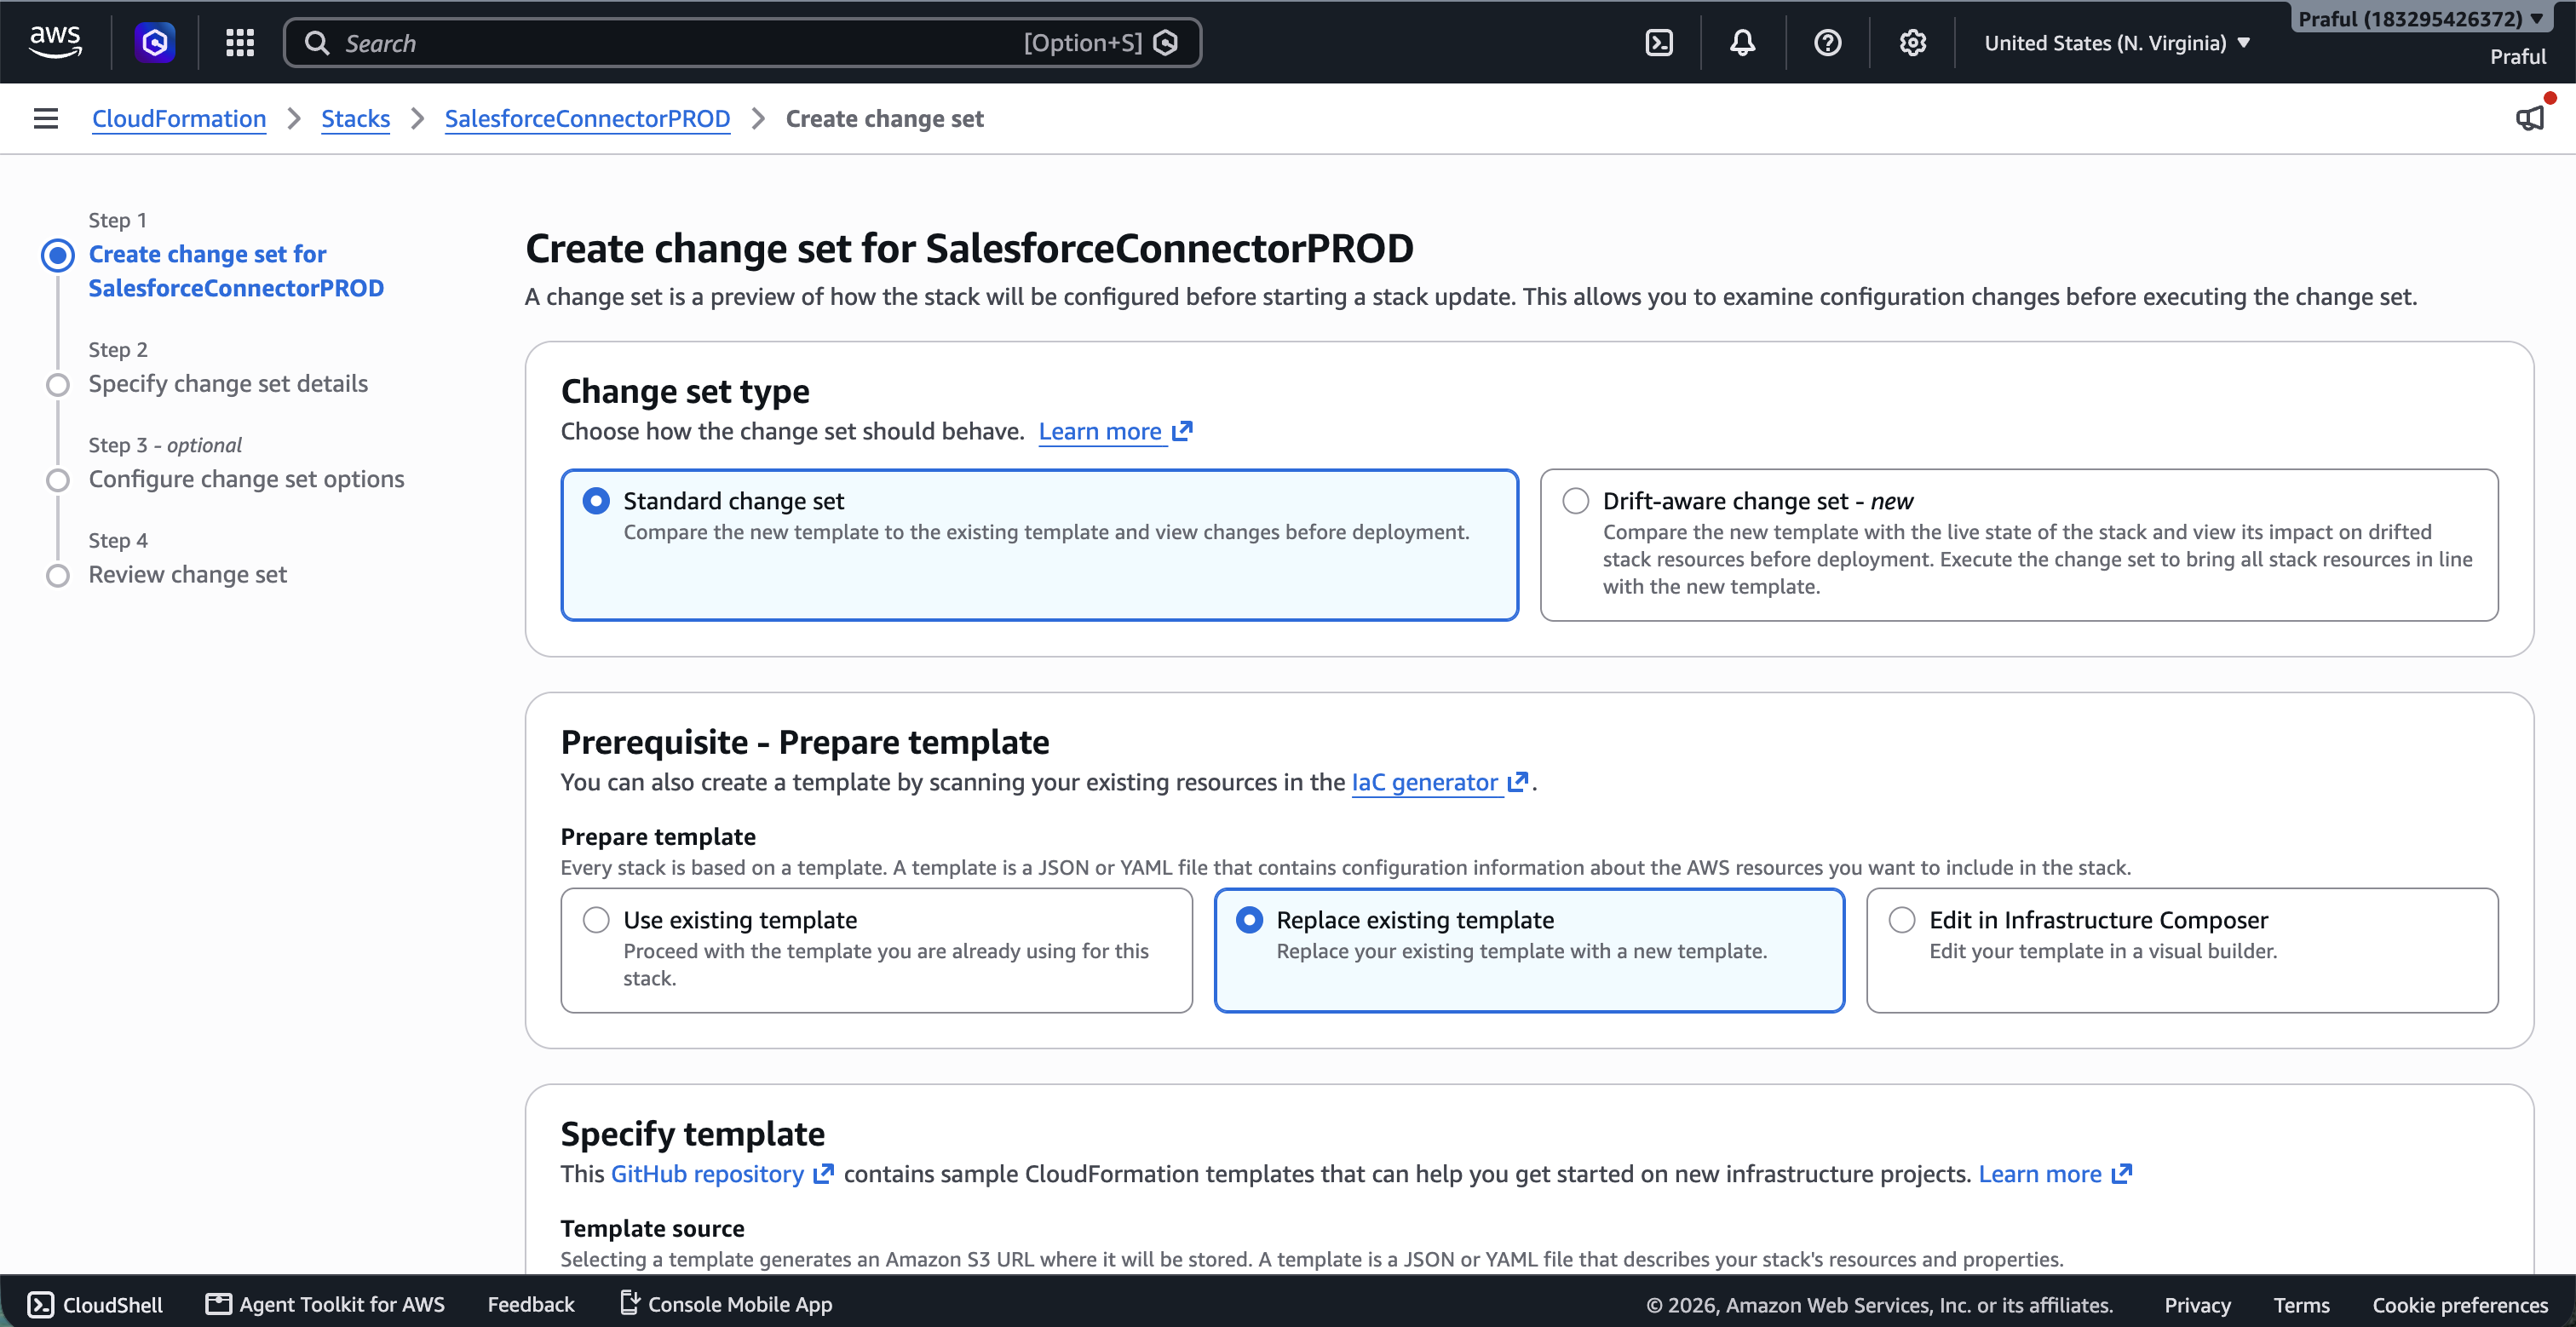Toggle the side navigation hamburger menu

(x=46, y=118)
